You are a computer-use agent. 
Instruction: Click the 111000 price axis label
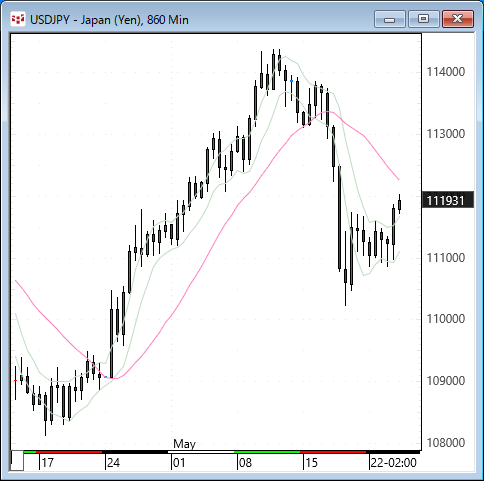pyautogui.click(x=446, y=258)
